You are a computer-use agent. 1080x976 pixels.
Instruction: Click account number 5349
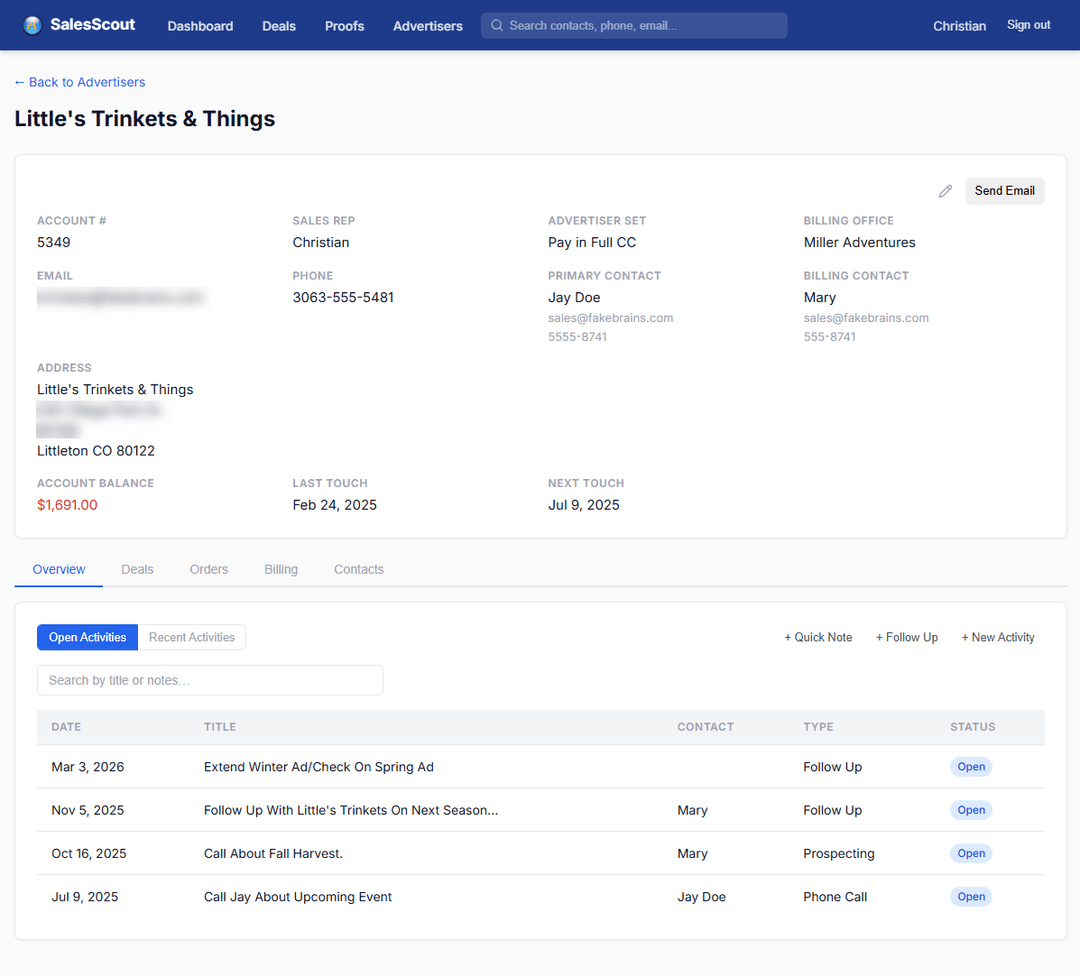coord(54,242)
